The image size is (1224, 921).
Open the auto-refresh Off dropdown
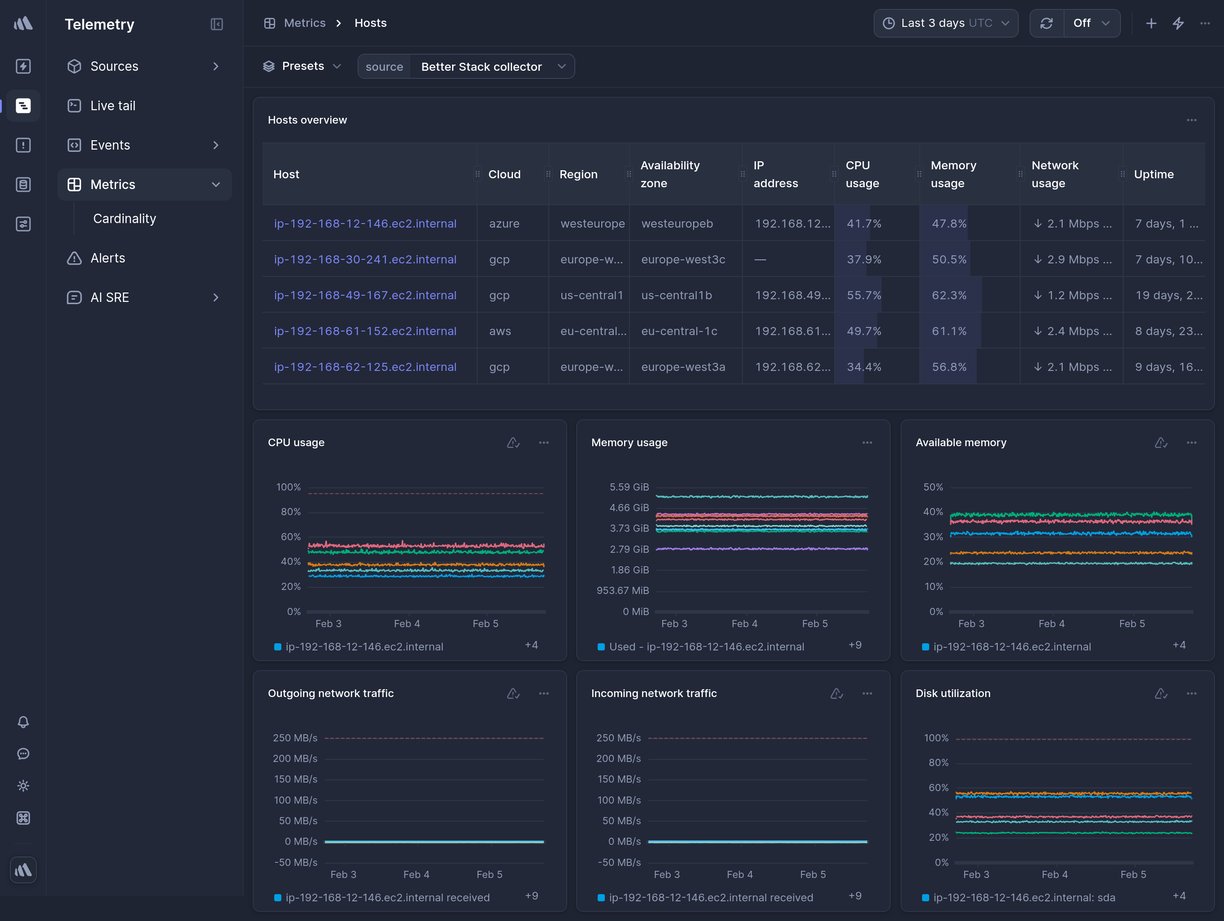tap(1091, 22)
